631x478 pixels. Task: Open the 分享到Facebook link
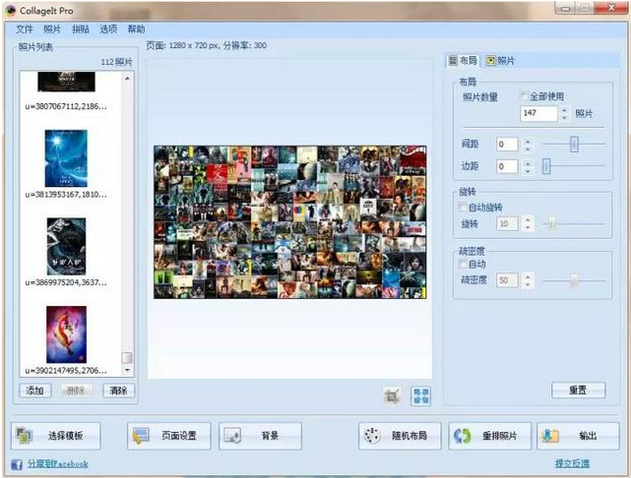(58, 464)
